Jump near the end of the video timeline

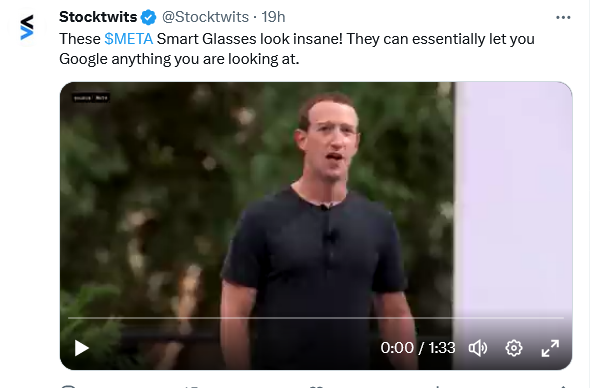point(555,318)
